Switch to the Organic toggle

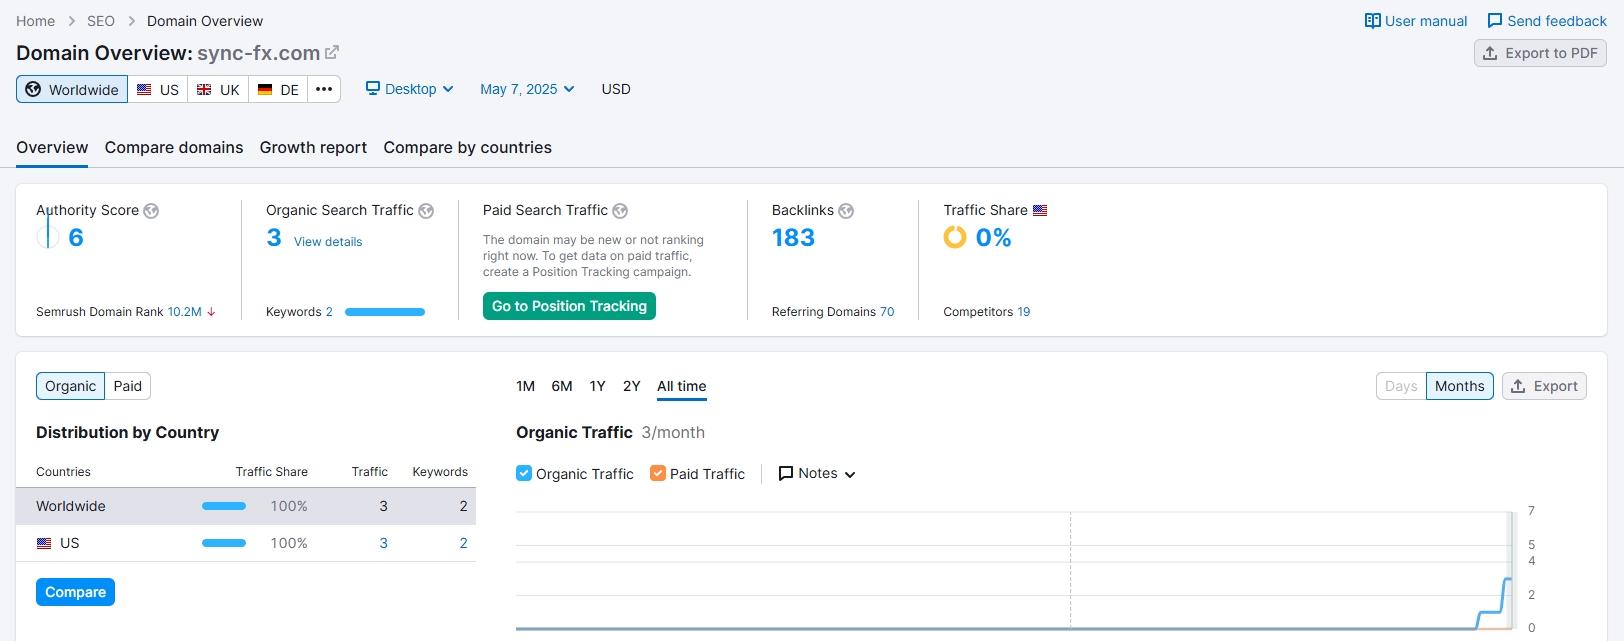pos(70,386)
